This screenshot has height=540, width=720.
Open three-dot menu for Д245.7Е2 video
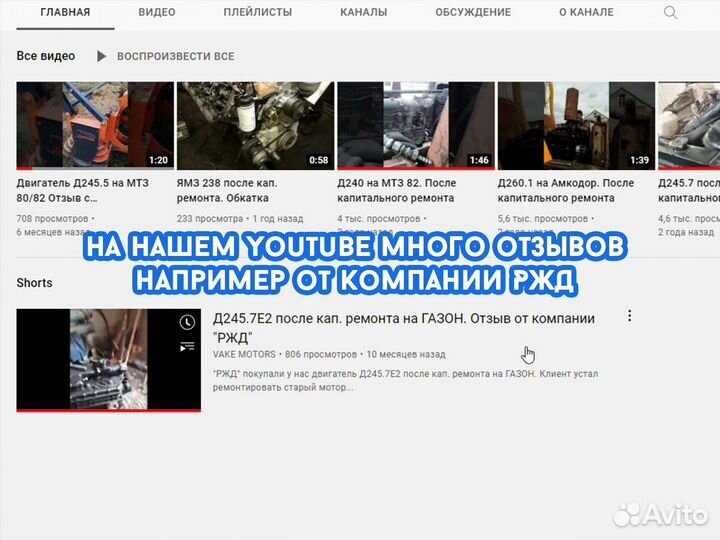click(630, 315)
